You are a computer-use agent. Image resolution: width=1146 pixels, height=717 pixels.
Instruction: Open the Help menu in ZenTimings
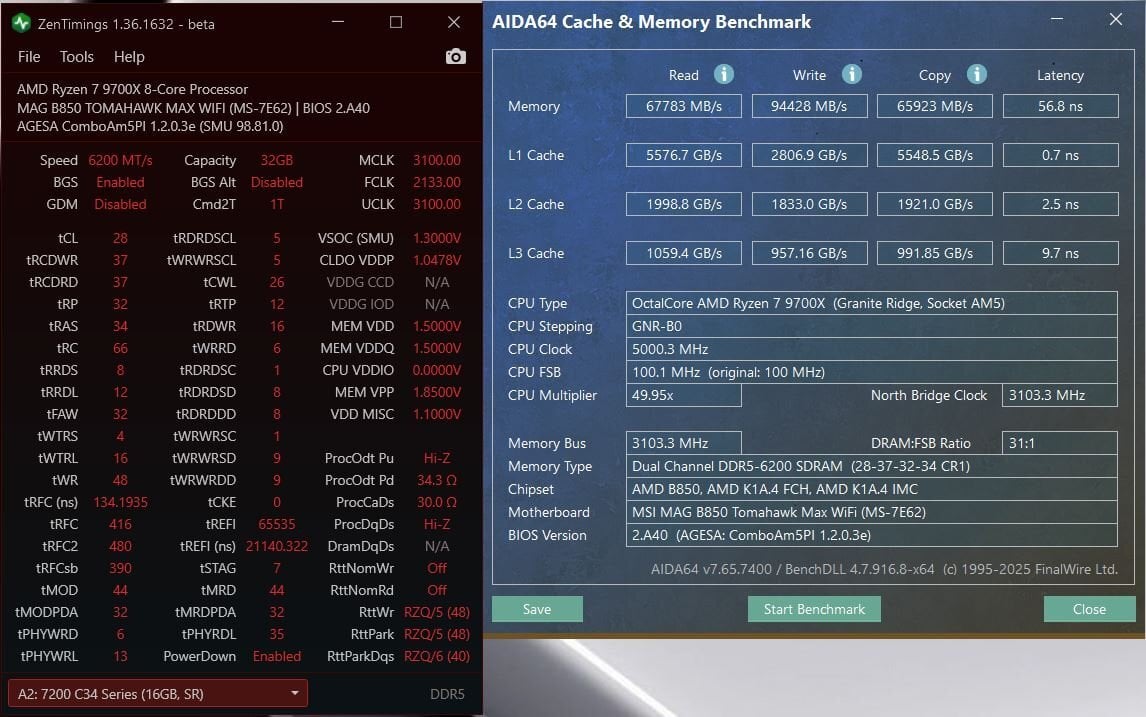point(129,56)
